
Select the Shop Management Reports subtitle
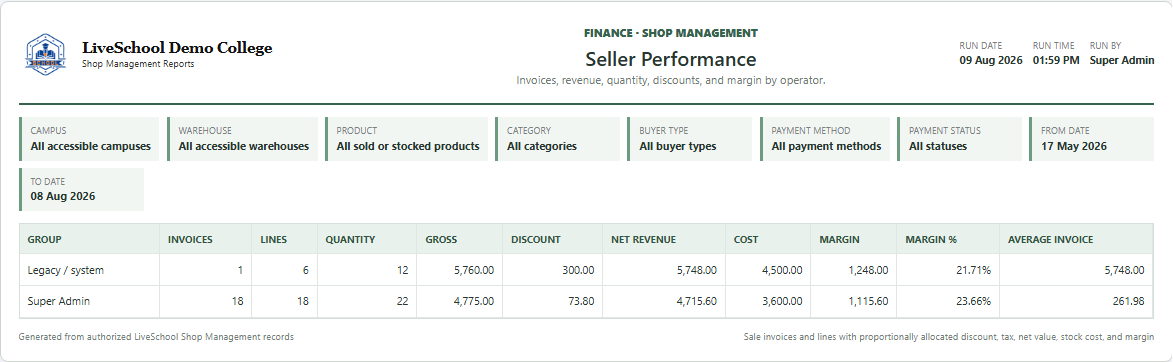tap(138, 64)
